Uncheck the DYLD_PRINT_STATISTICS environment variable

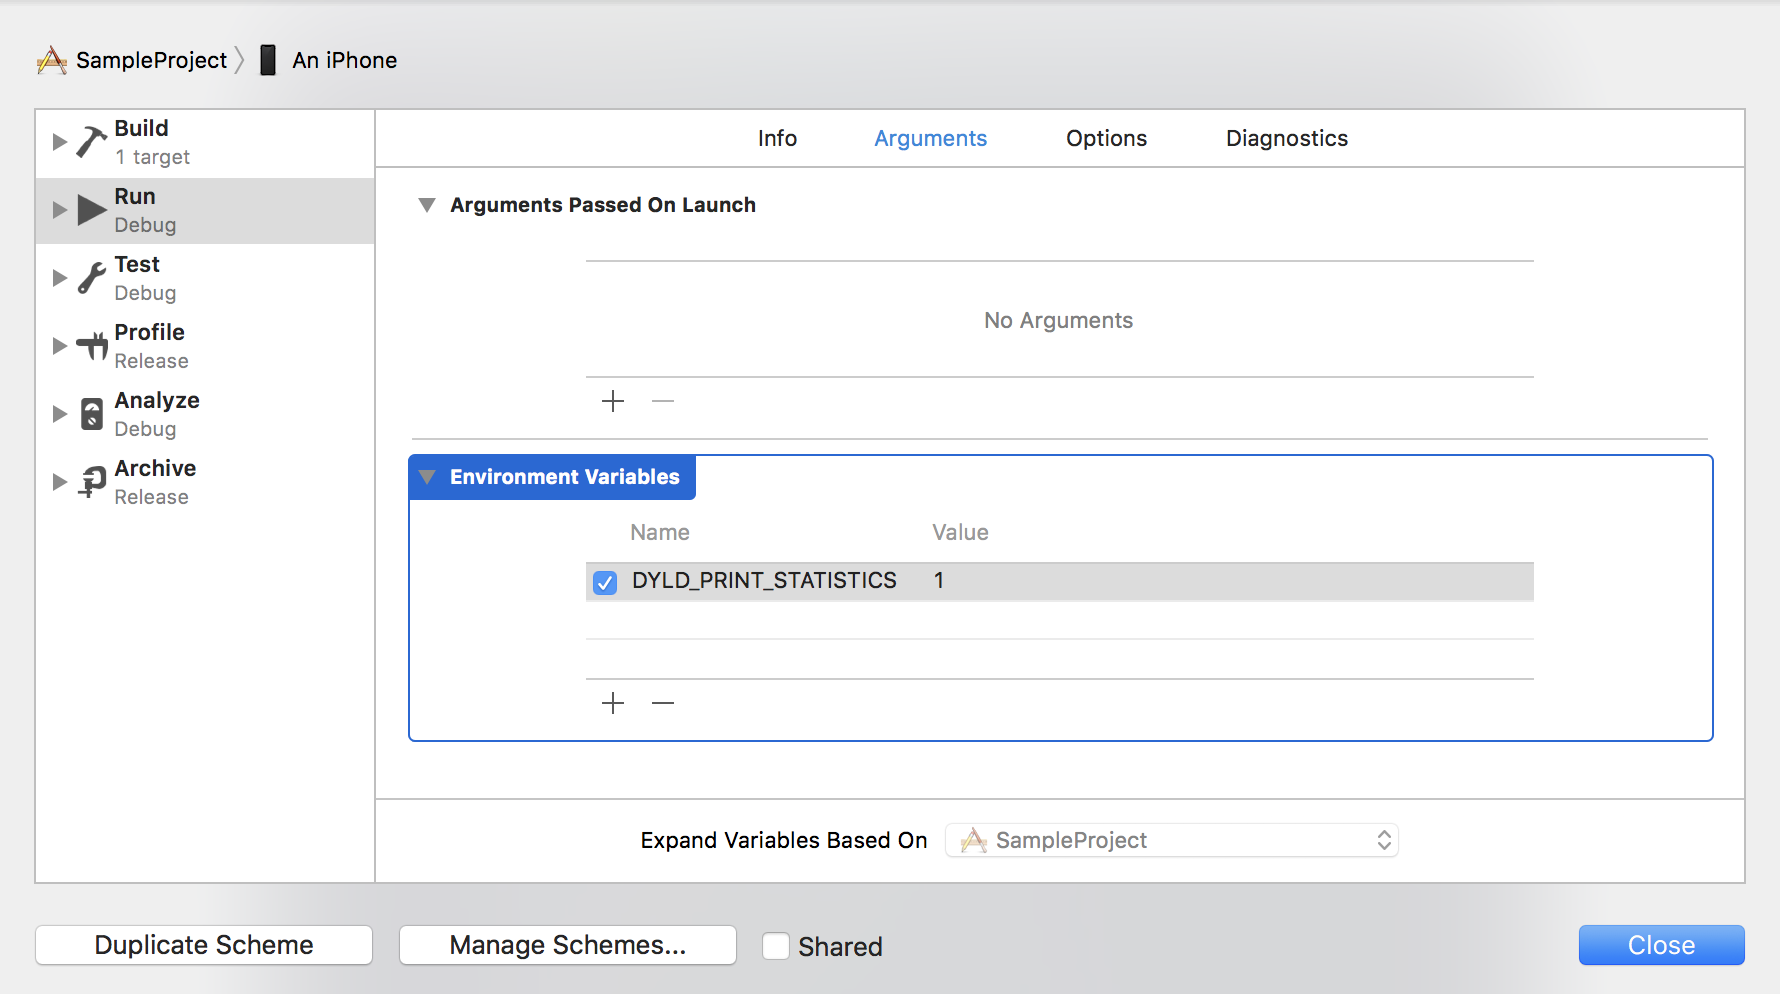click(604, 581)
